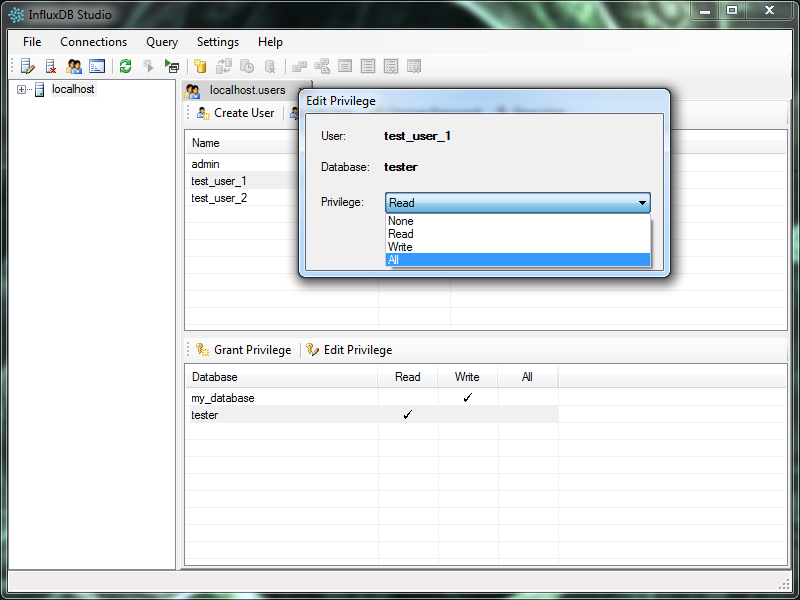
Task: Click the Write checkmark for my_database
Action: pos(467,397)
